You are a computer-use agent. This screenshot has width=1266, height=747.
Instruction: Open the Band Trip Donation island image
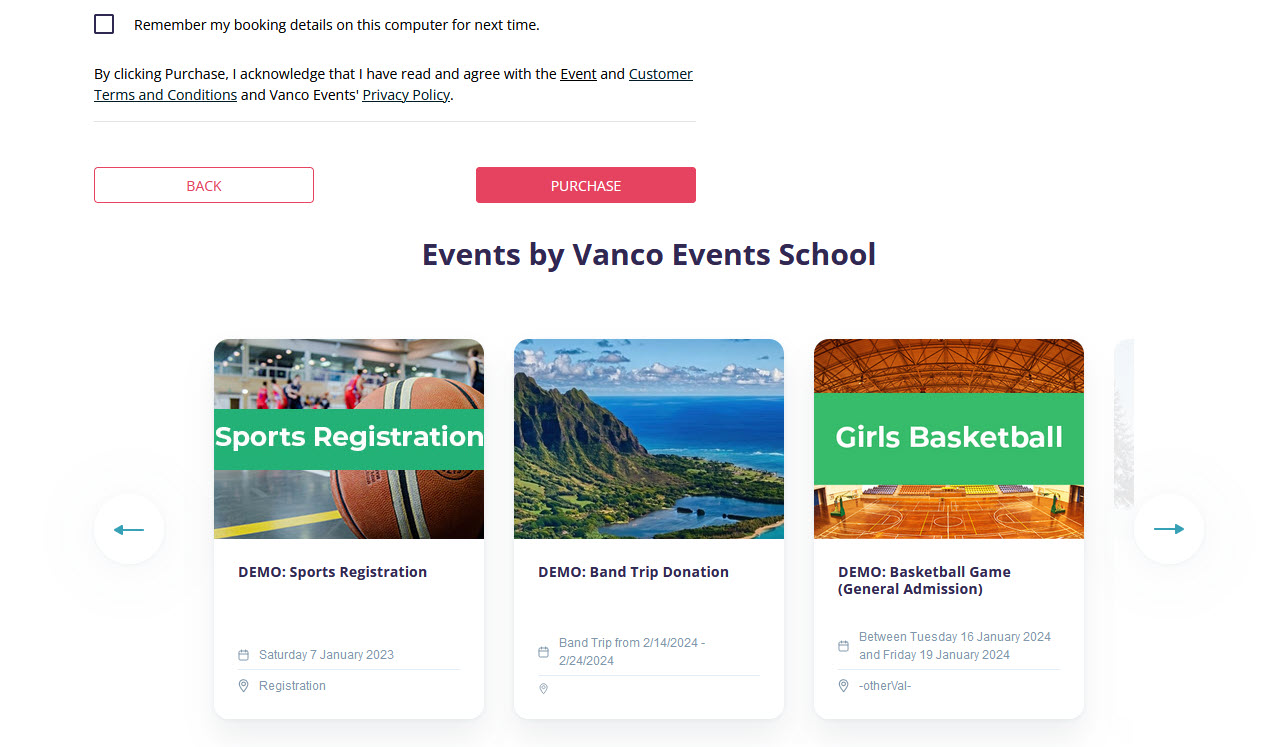pos(649,438)
